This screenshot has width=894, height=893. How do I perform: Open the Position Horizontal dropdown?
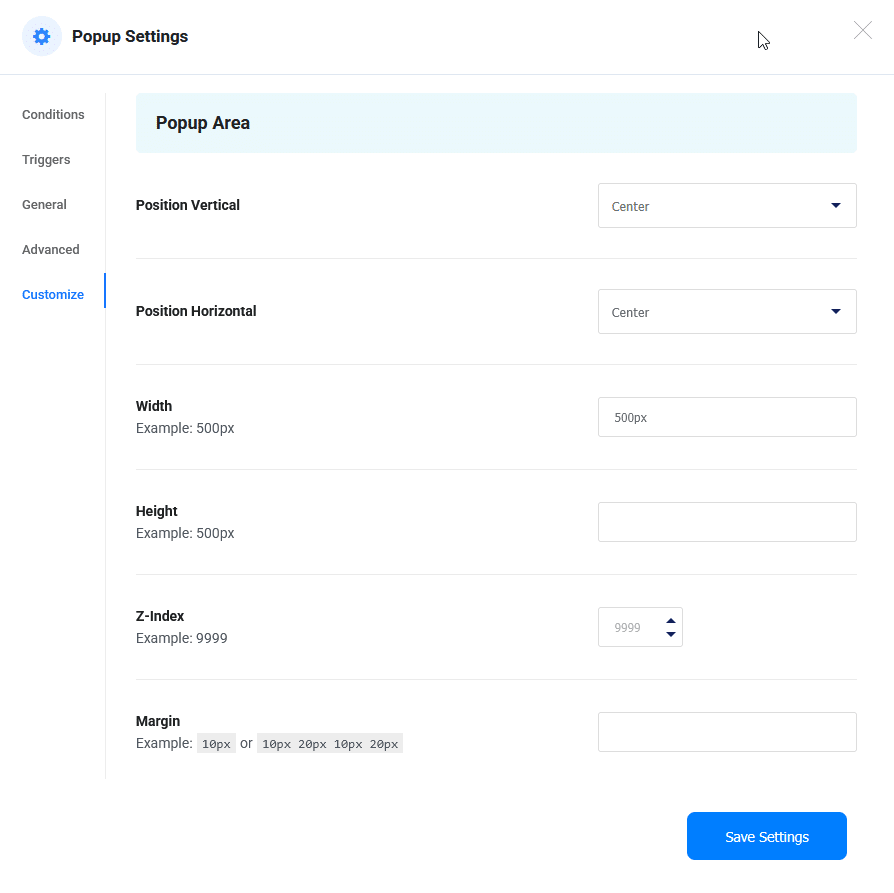pos(727,311)
